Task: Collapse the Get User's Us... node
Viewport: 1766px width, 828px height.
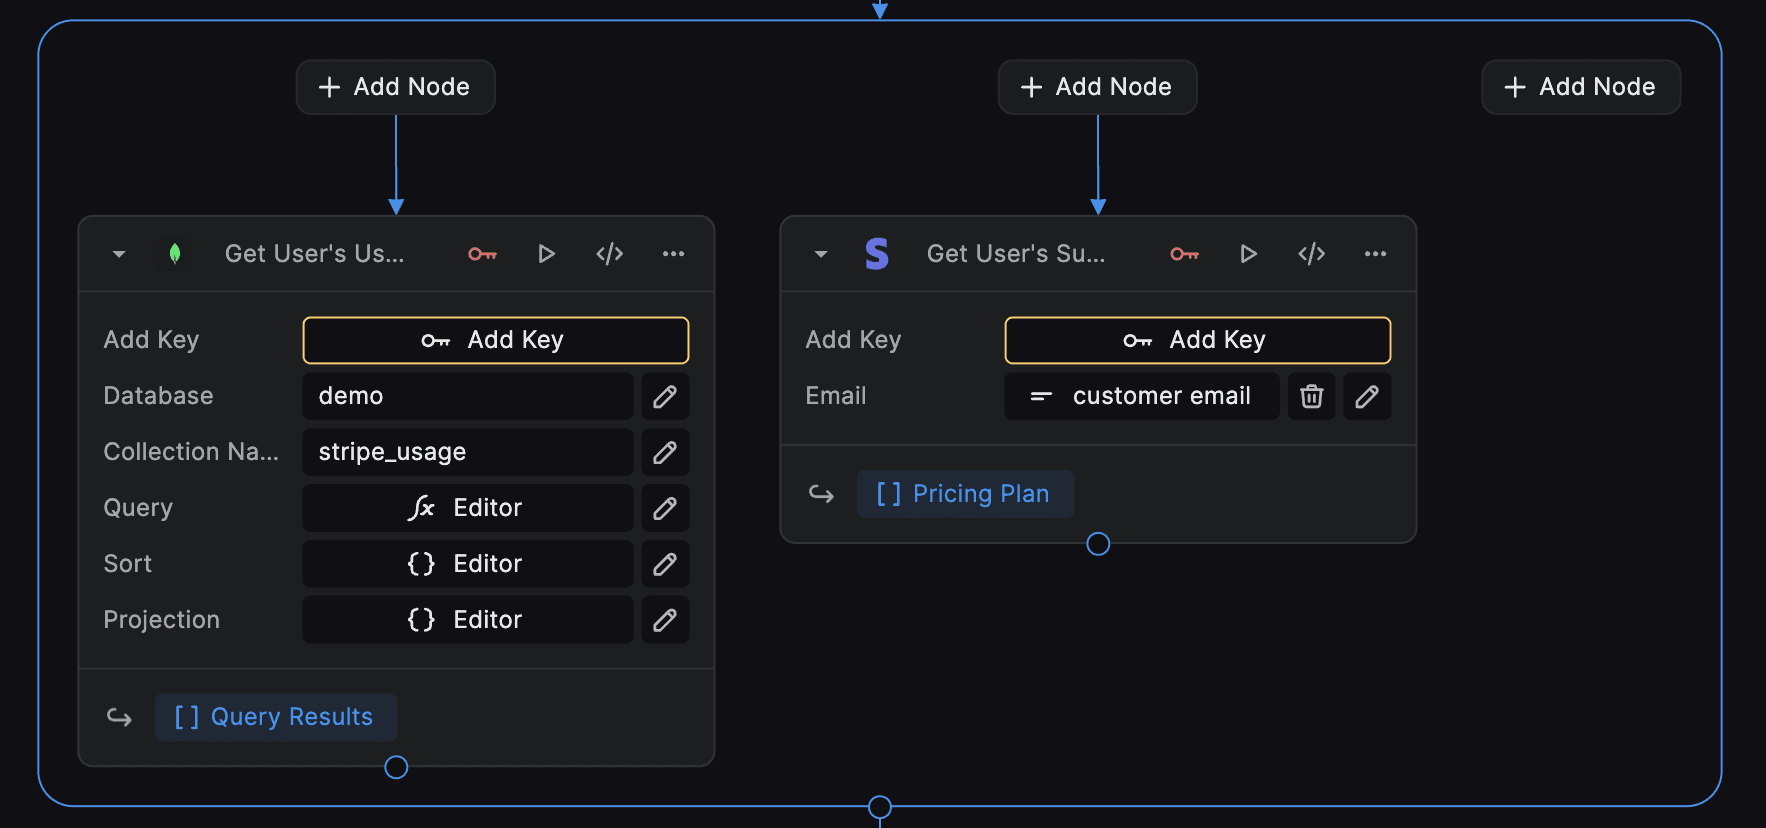Action: point(119,254)
